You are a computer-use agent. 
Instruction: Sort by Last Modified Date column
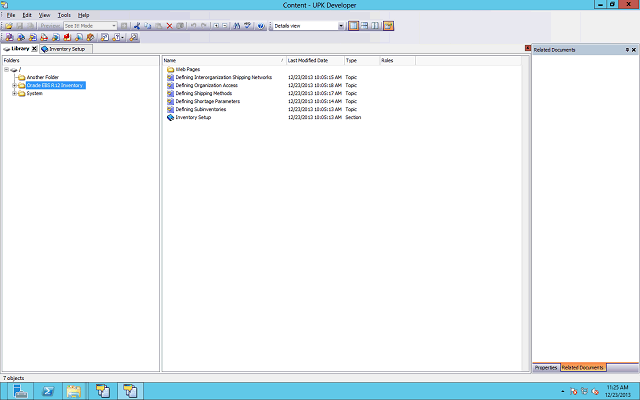point(308,60)
